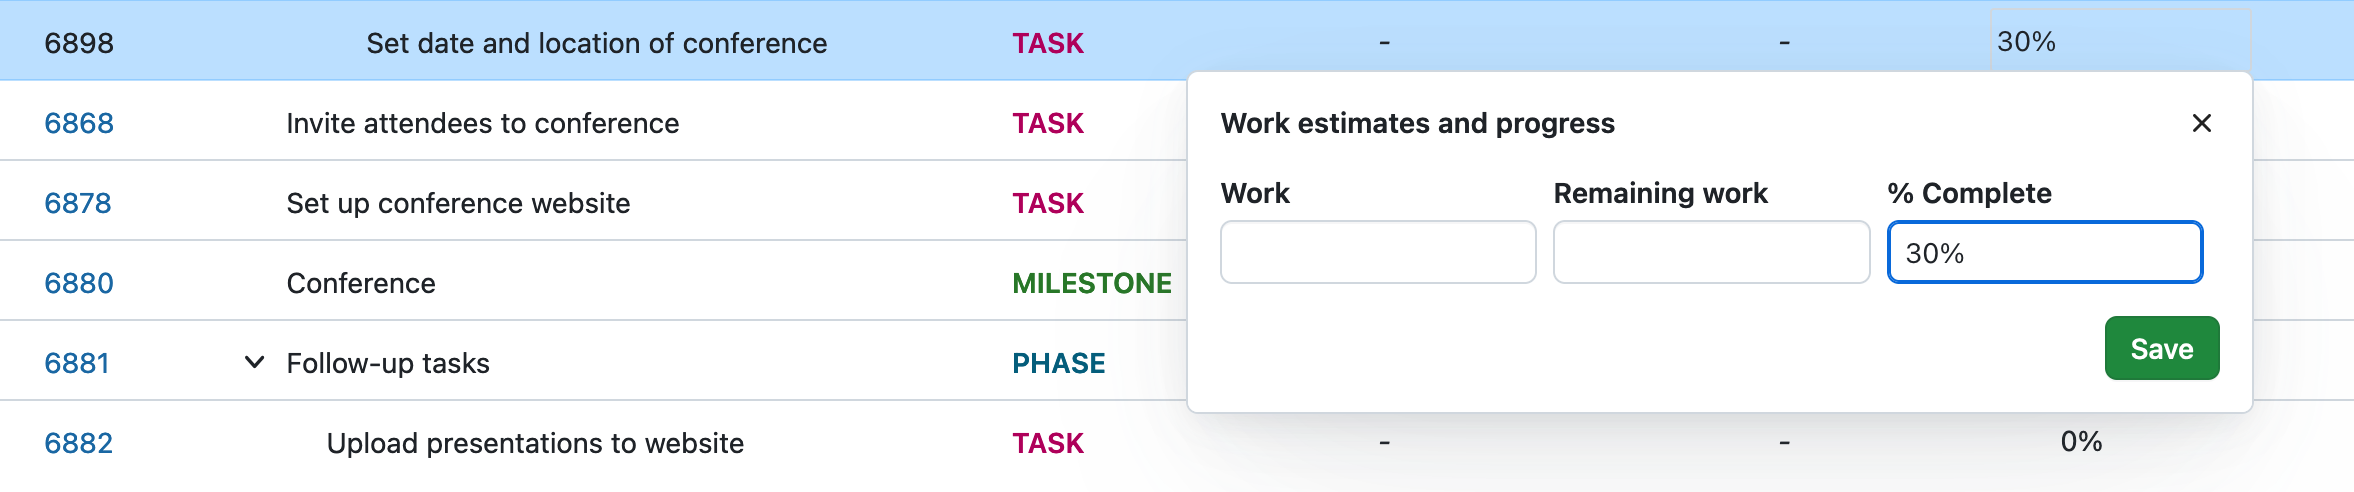Click the 0% complete value for 6882

[2081, 442]
